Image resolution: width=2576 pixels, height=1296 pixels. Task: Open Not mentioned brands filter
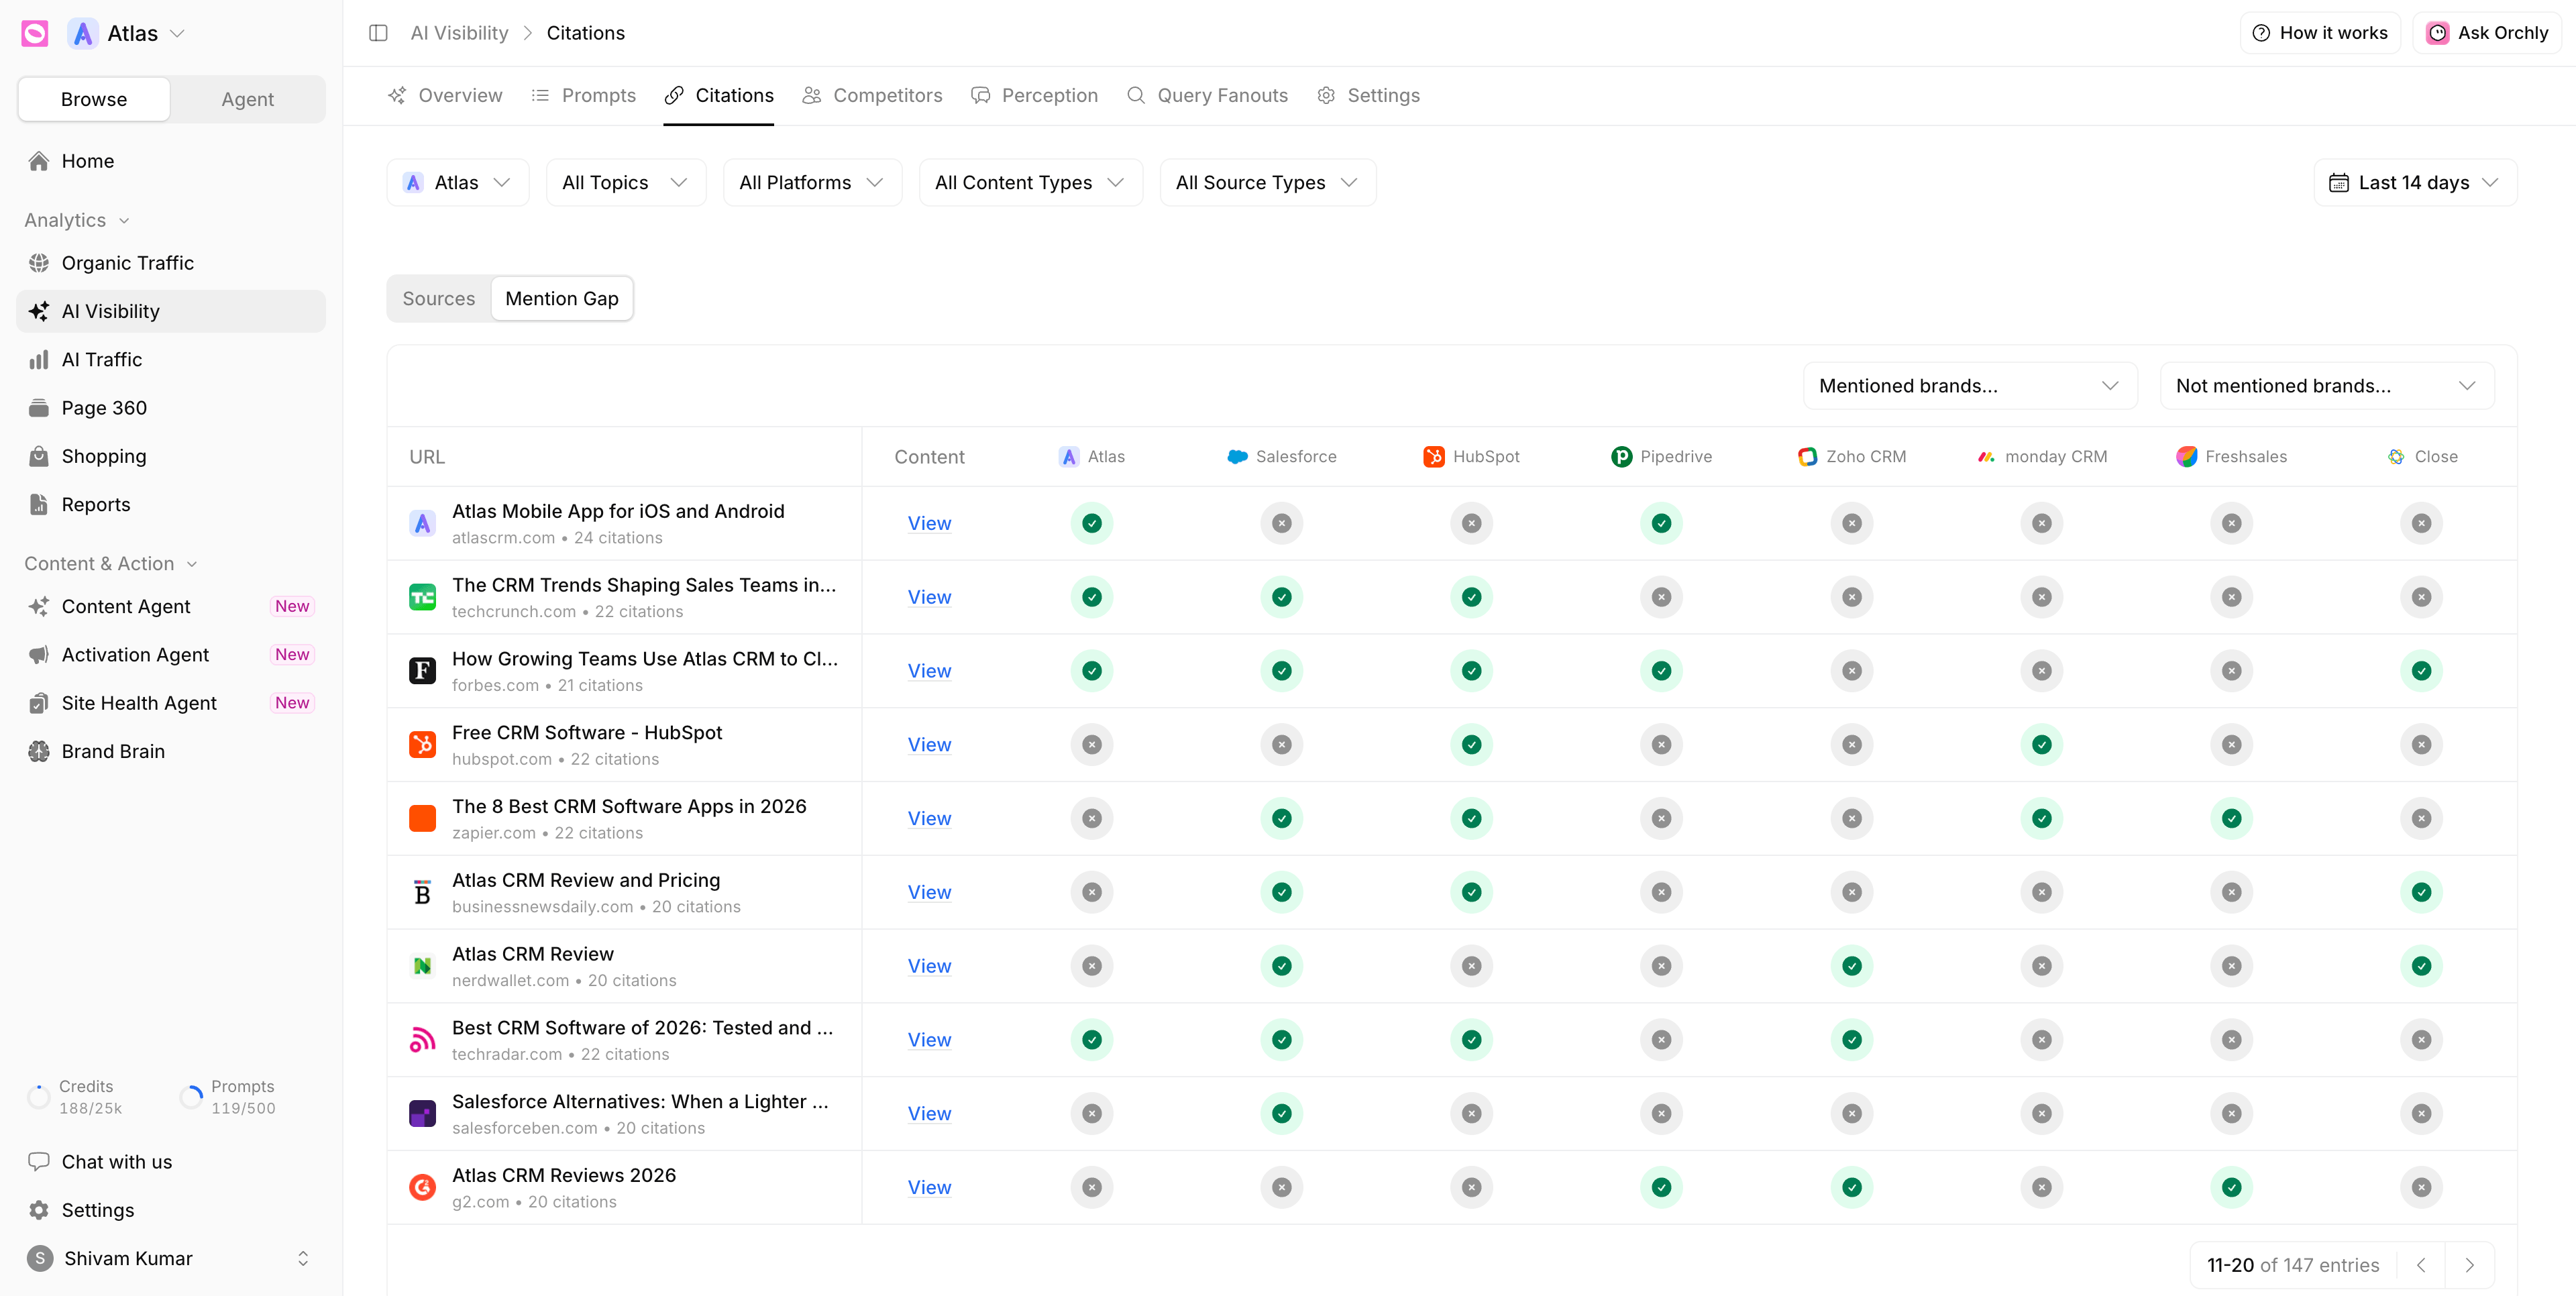2326,385
